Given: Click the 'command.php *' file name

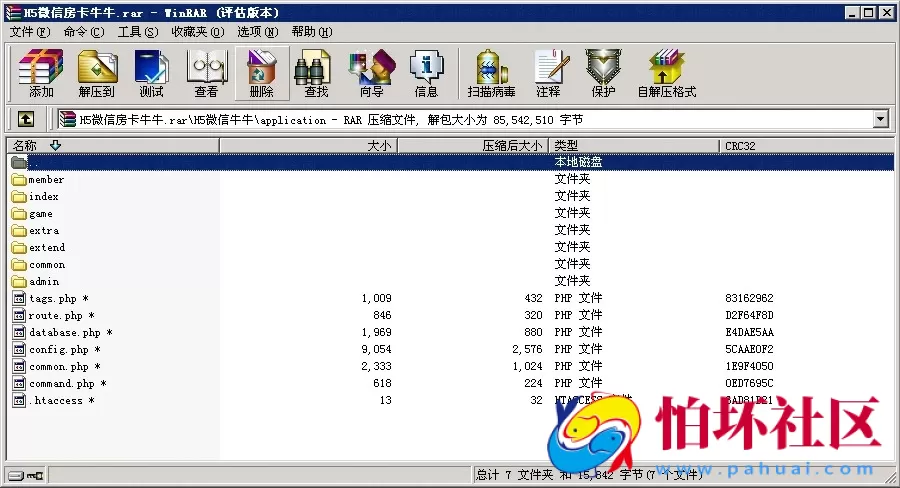Looking at the screenshot, I should tap(68, 384).
